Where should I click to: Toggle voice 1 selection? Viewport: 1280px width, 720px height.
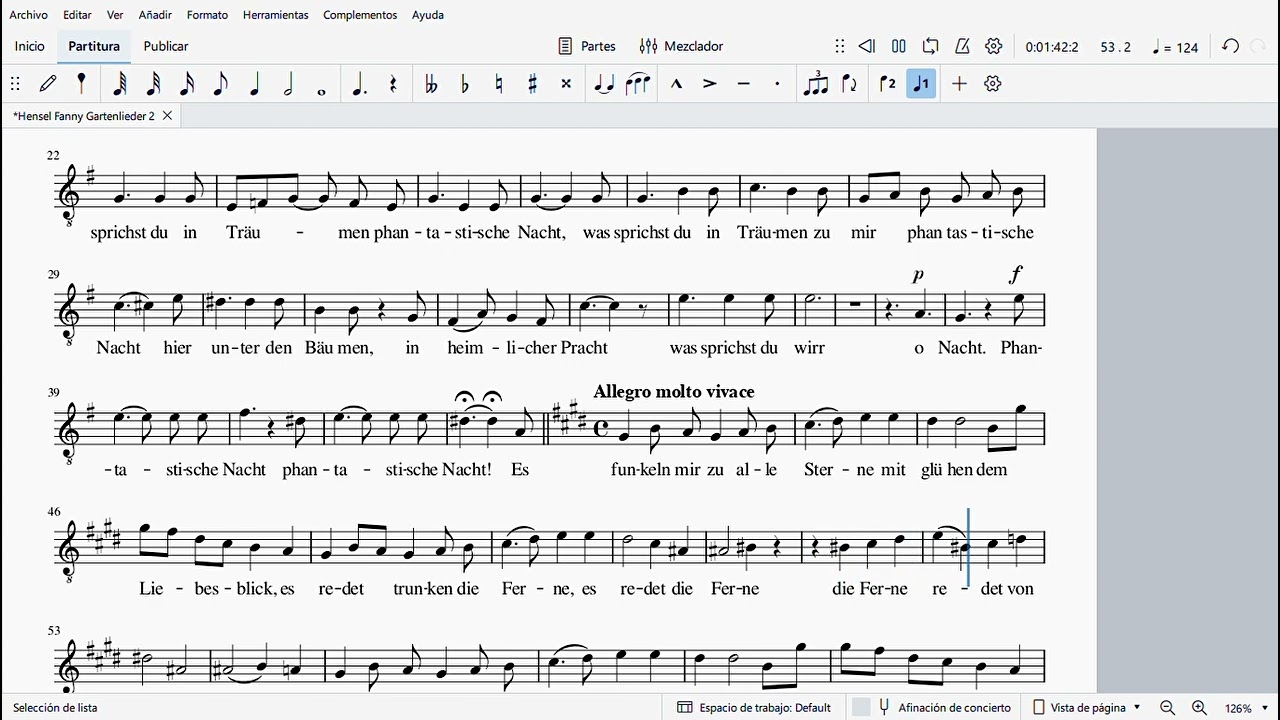921,84
